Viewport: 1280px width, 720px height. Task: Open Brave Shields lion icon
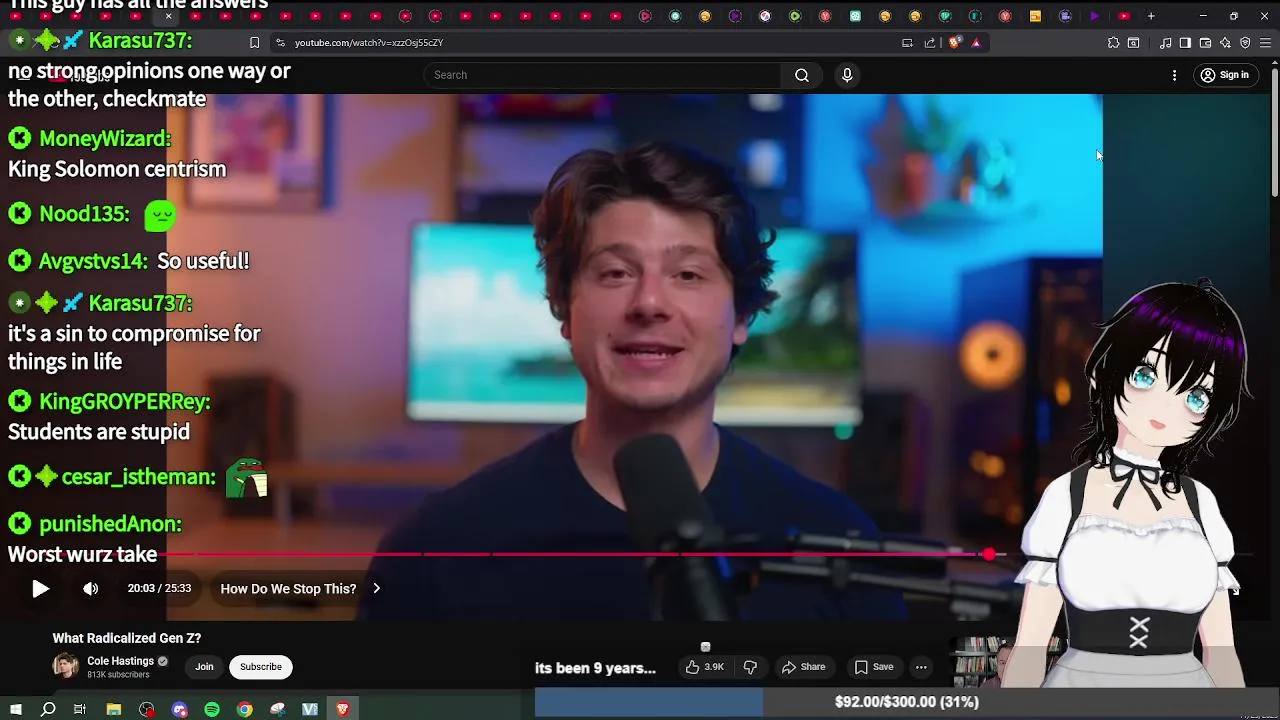pos(955,43)
